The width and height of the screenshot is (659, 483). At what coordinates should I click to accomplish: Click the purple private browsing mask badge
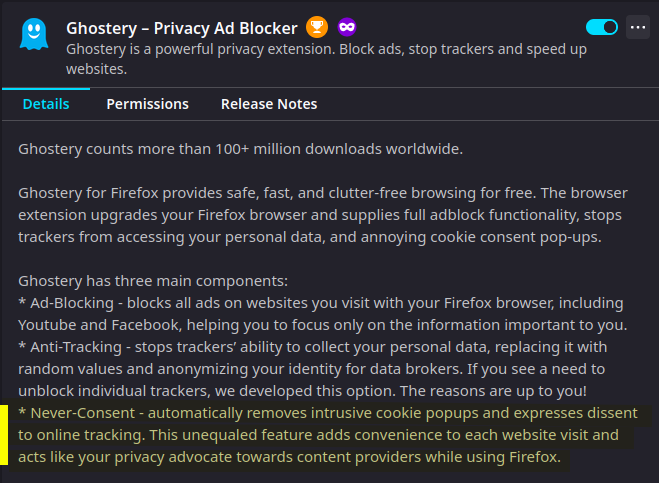pyautogui.click(x=347, y=27)
